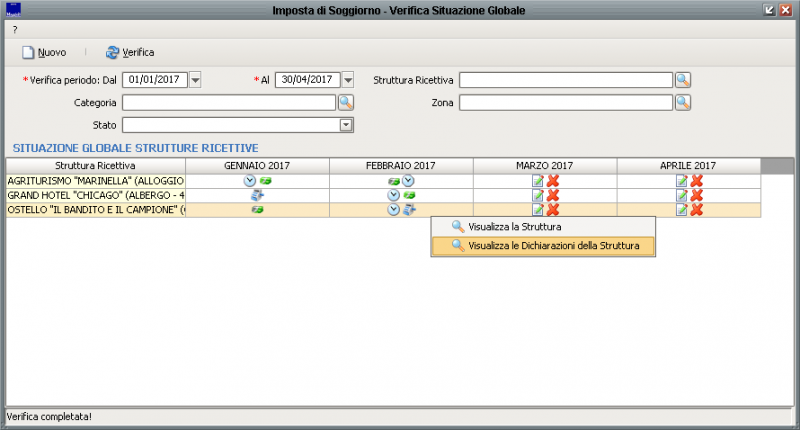Click clock icon for Agriturismo Marinella in Gennaio 2017
800x430 pixels.
coord(250,181)
